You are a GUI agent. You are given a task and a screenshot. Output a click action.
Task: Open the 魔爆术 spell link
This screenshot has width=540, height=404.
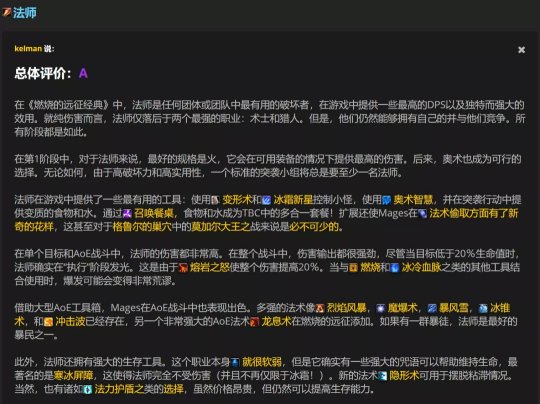pyautogui.click(x=403, y=308)
